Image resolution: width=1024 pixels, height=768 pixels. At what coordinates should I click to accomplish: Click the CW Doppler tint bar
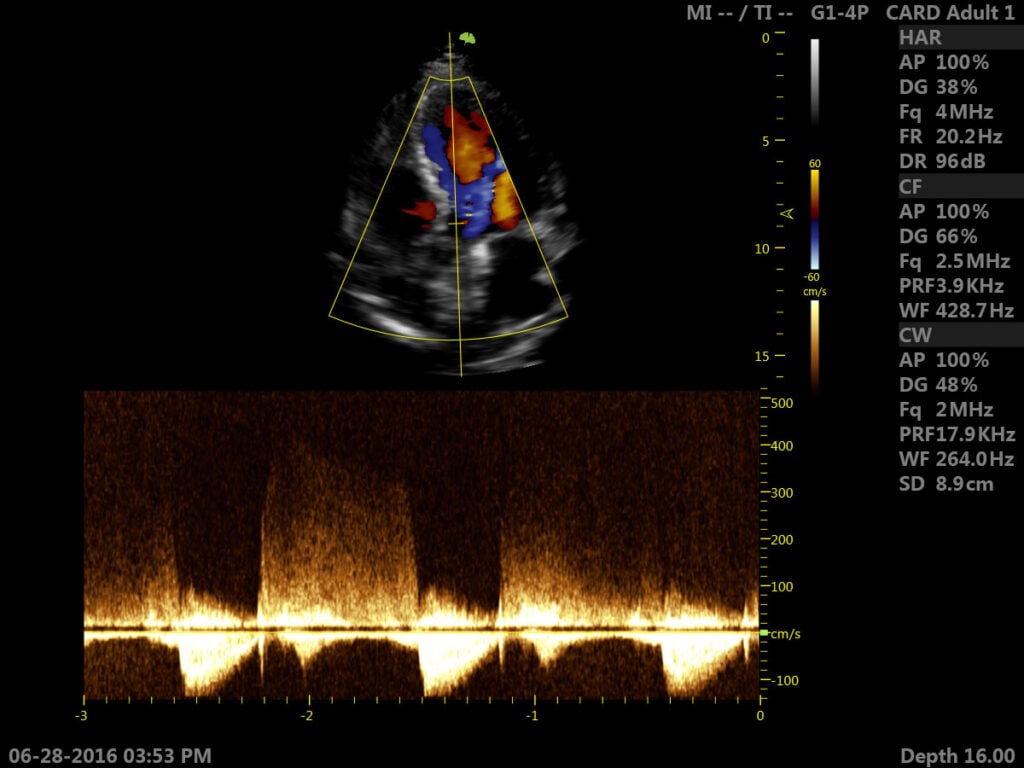click(815, 345)
